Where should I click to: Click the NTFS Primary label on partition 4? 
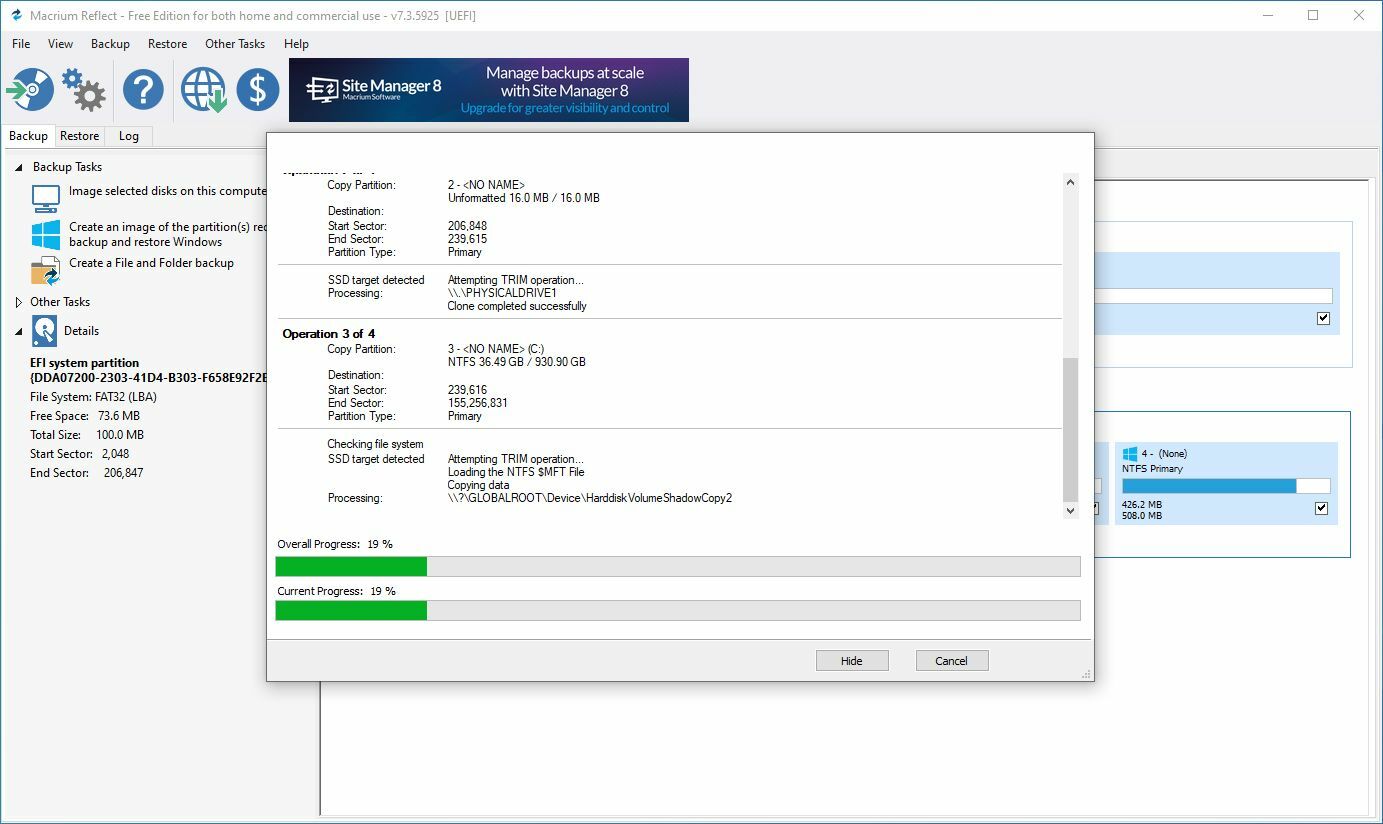1152,468
